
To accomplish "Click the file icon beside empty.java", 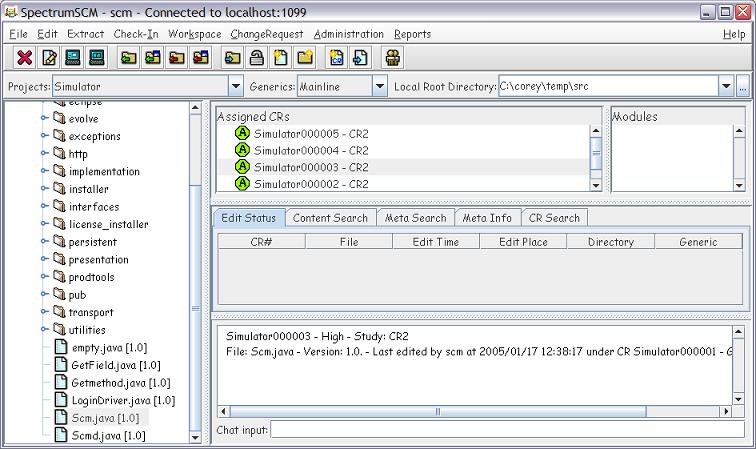I will pyautogui.click(x=61, y=347).
